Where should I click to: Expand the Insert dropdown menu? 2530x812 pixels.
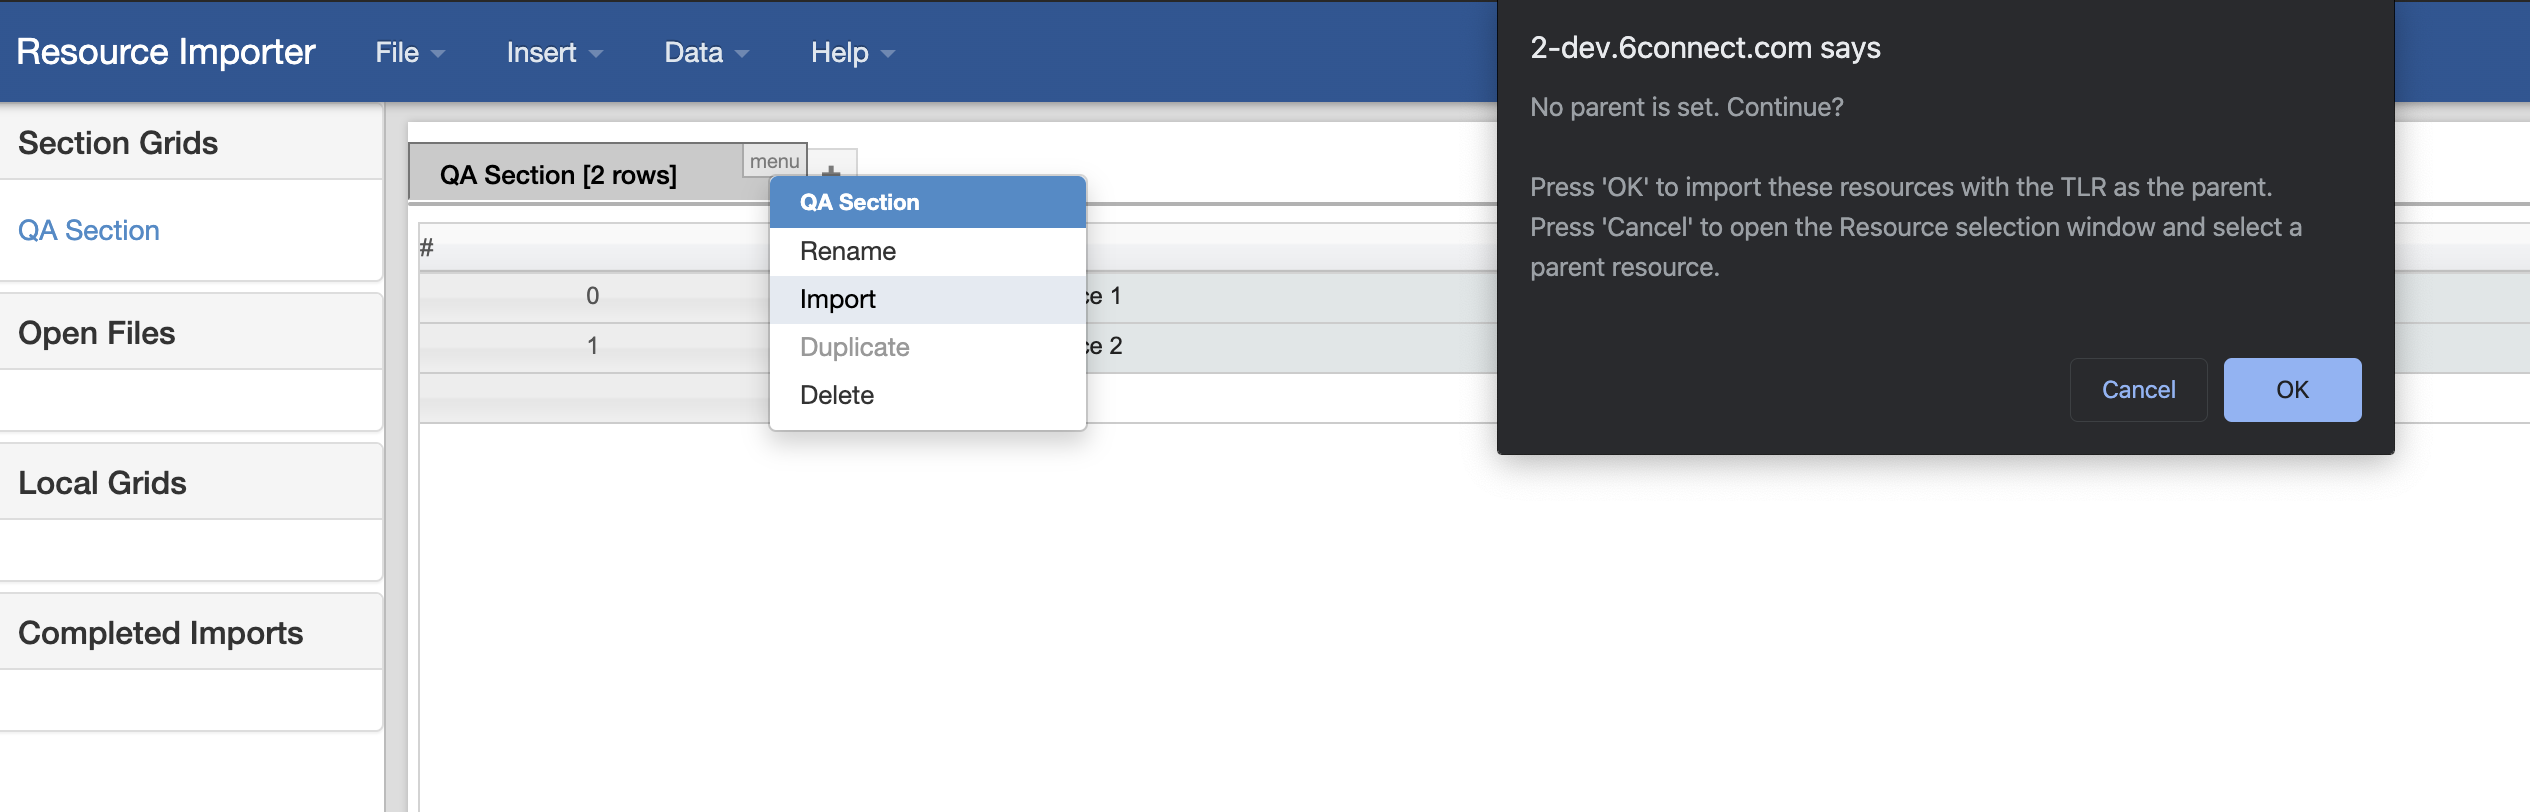553,53
